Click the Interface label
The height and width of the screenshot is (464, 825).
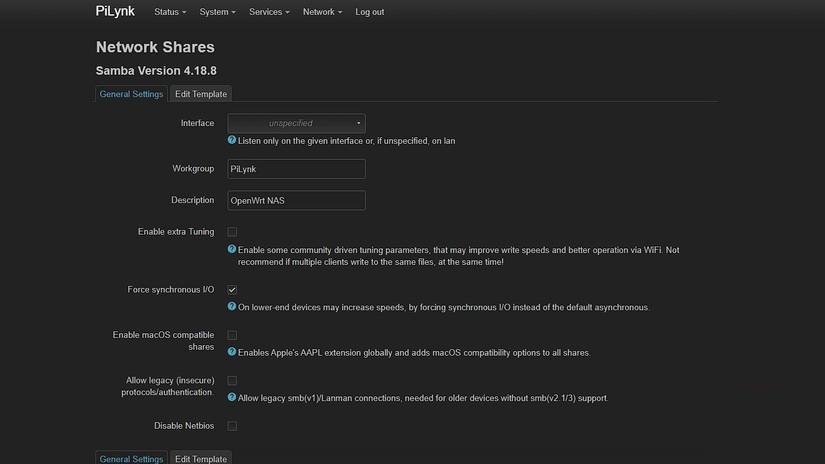coord(197,123)
